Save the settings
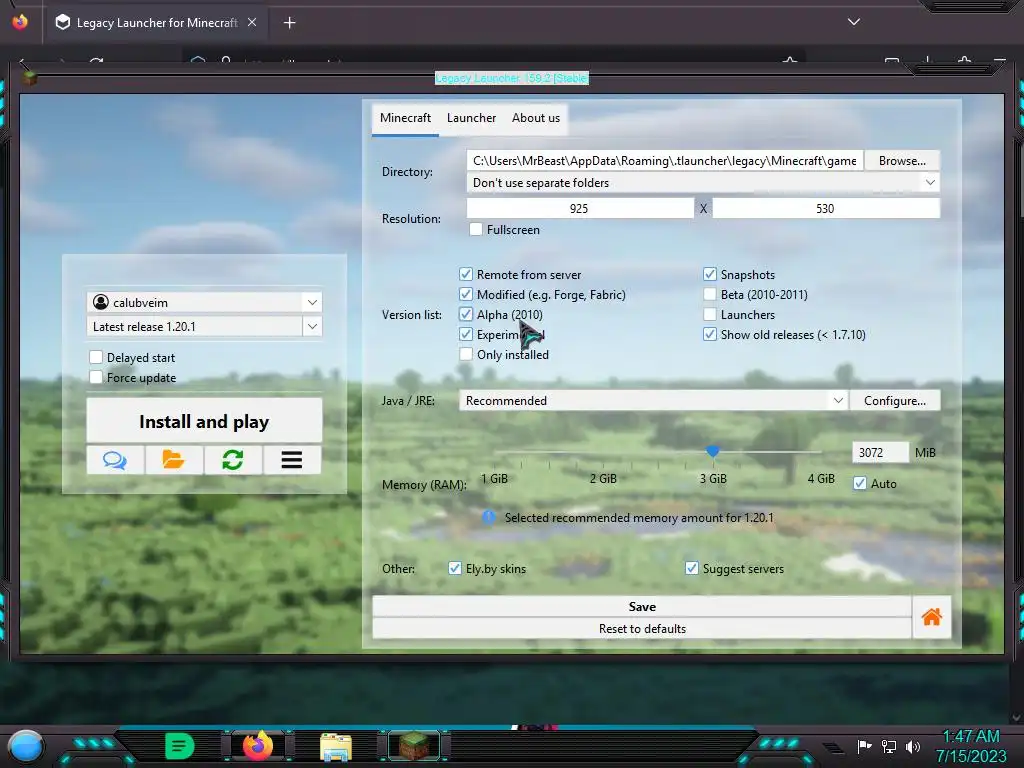The height and width of the screenshot is (768, 1024). click(x=642, y=607)
